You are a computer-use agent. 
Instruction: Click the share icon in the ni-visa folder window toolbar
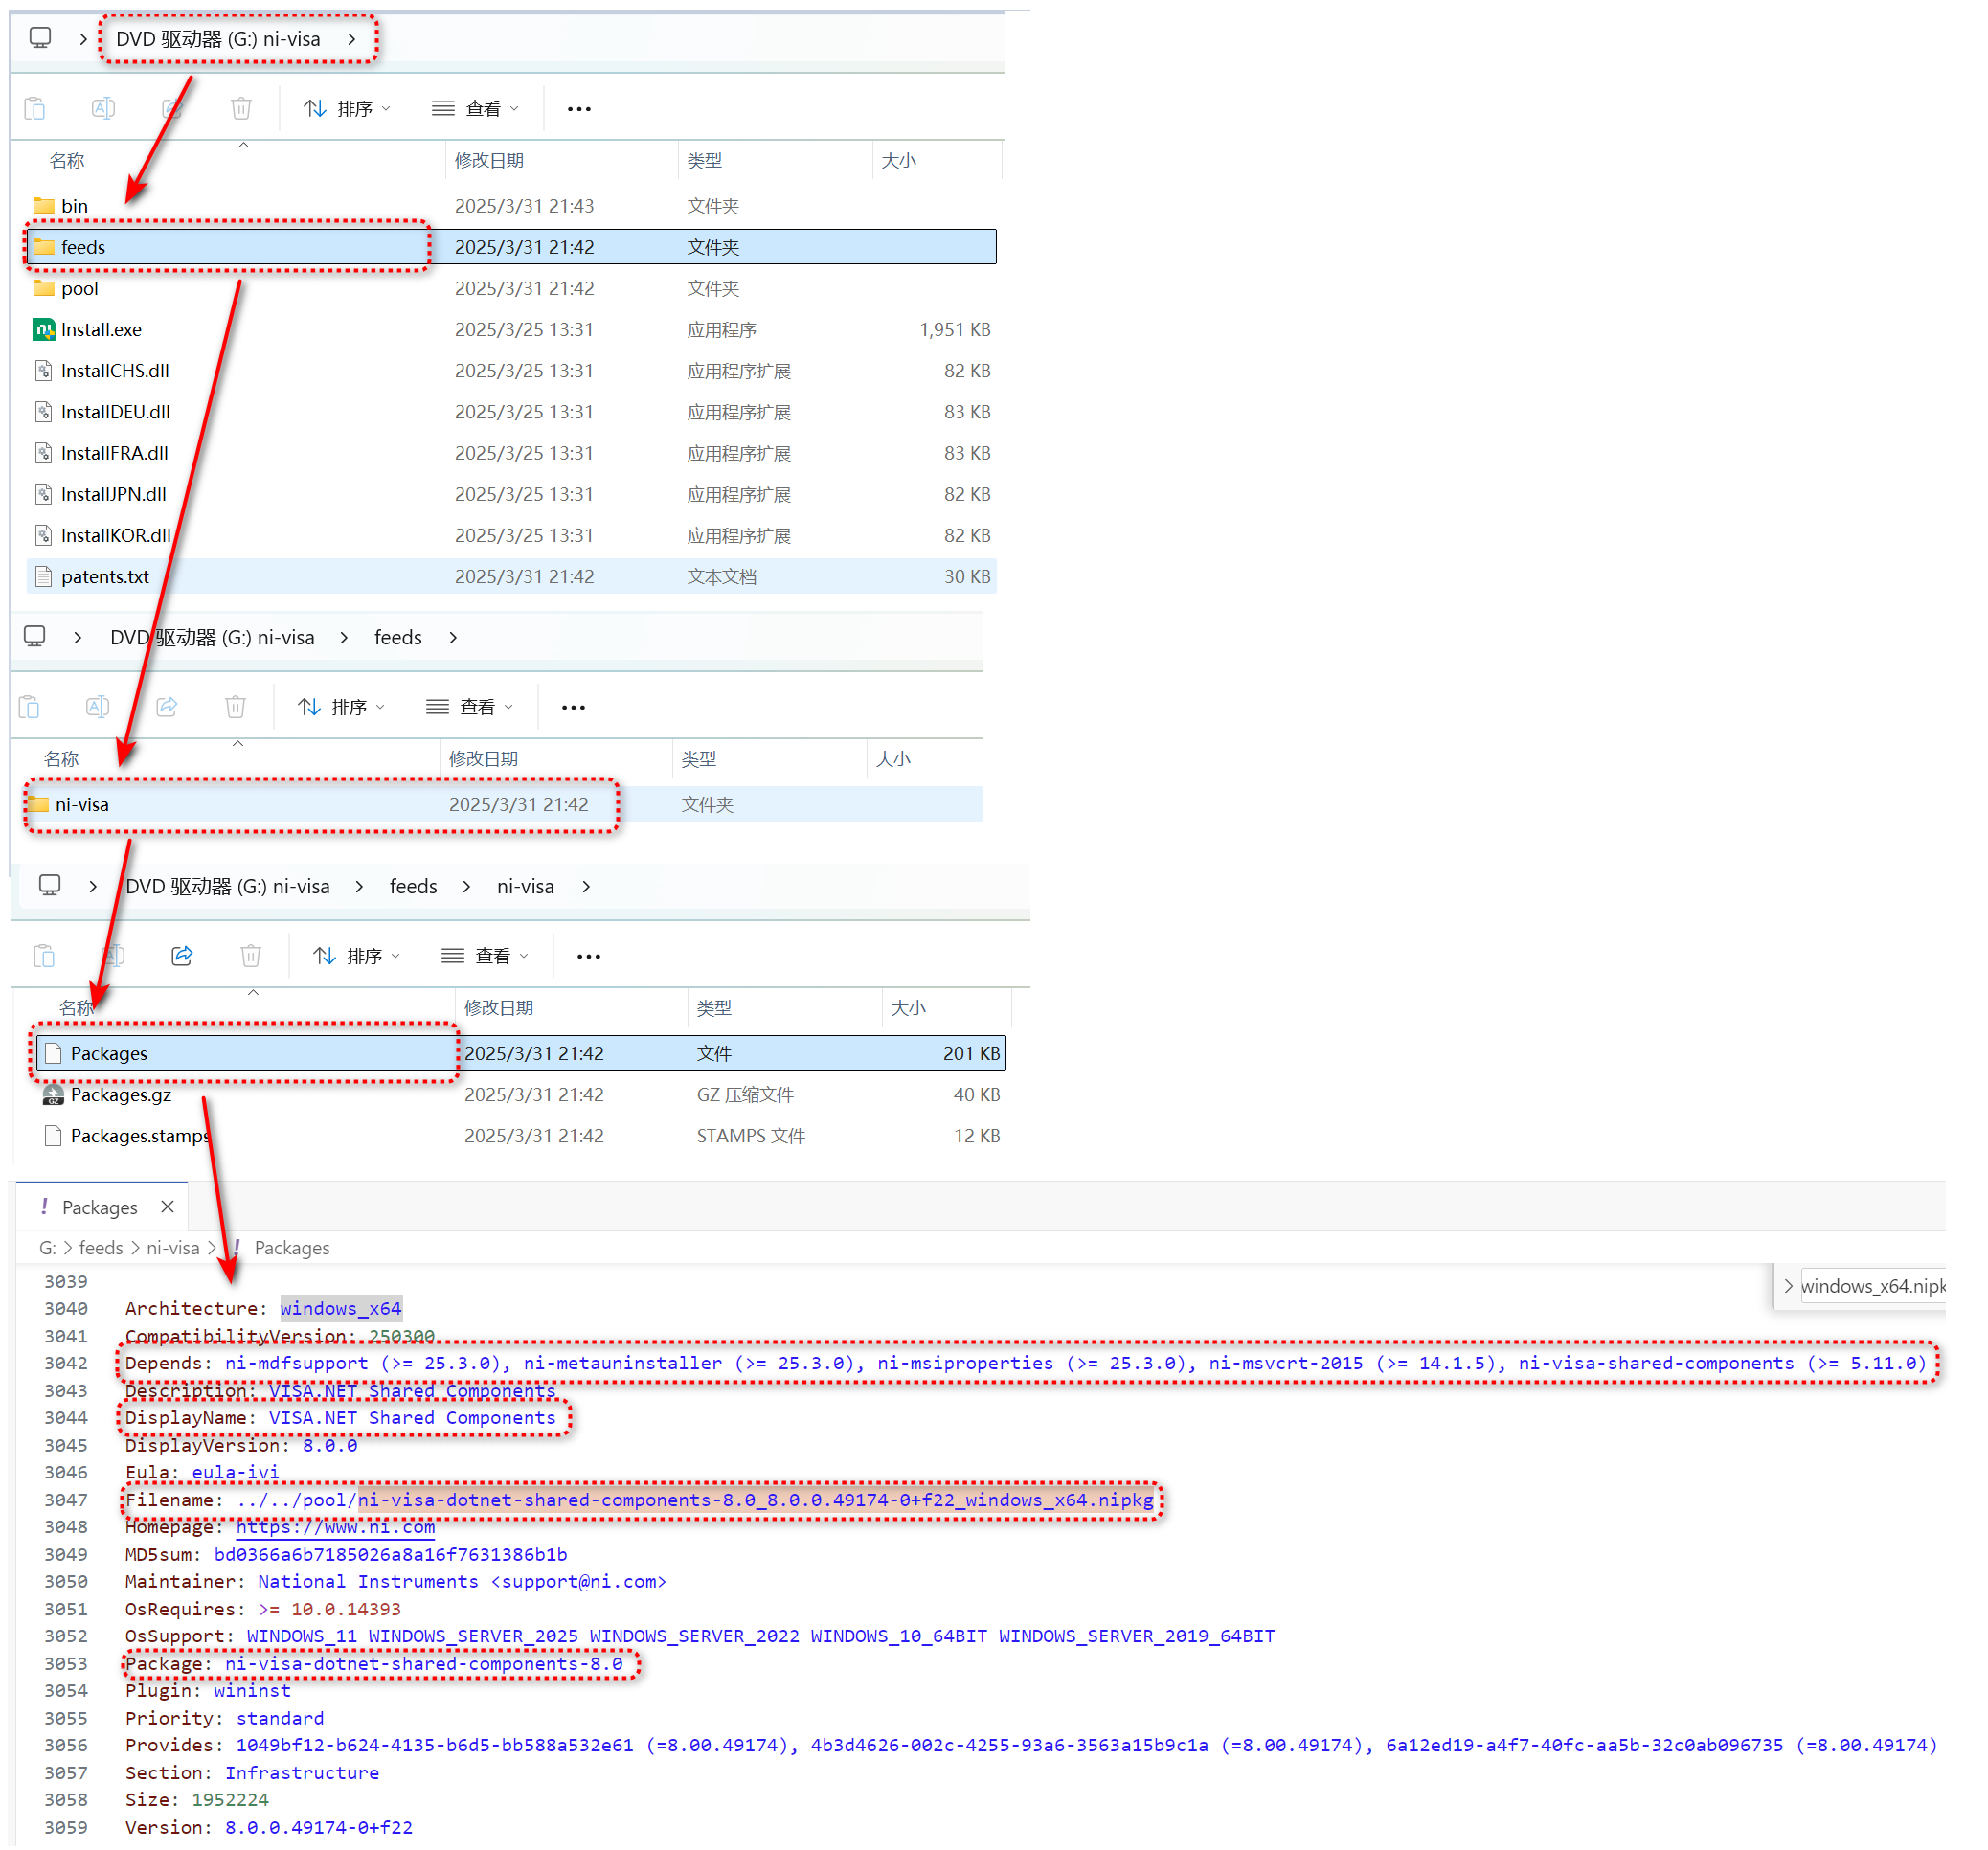(x=182, y=956)
